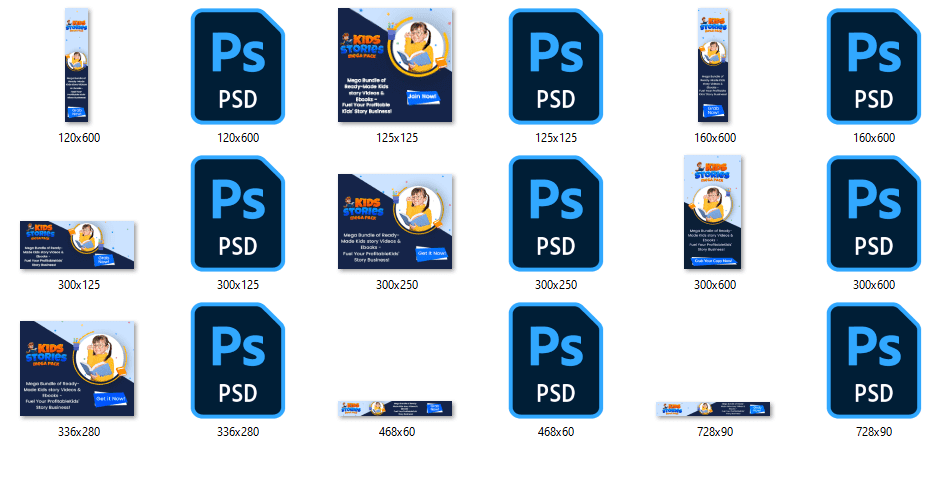Click the 336x280 Photoshop PSD icon
This screenshot has width=946, height=477.
coord(237,361)
